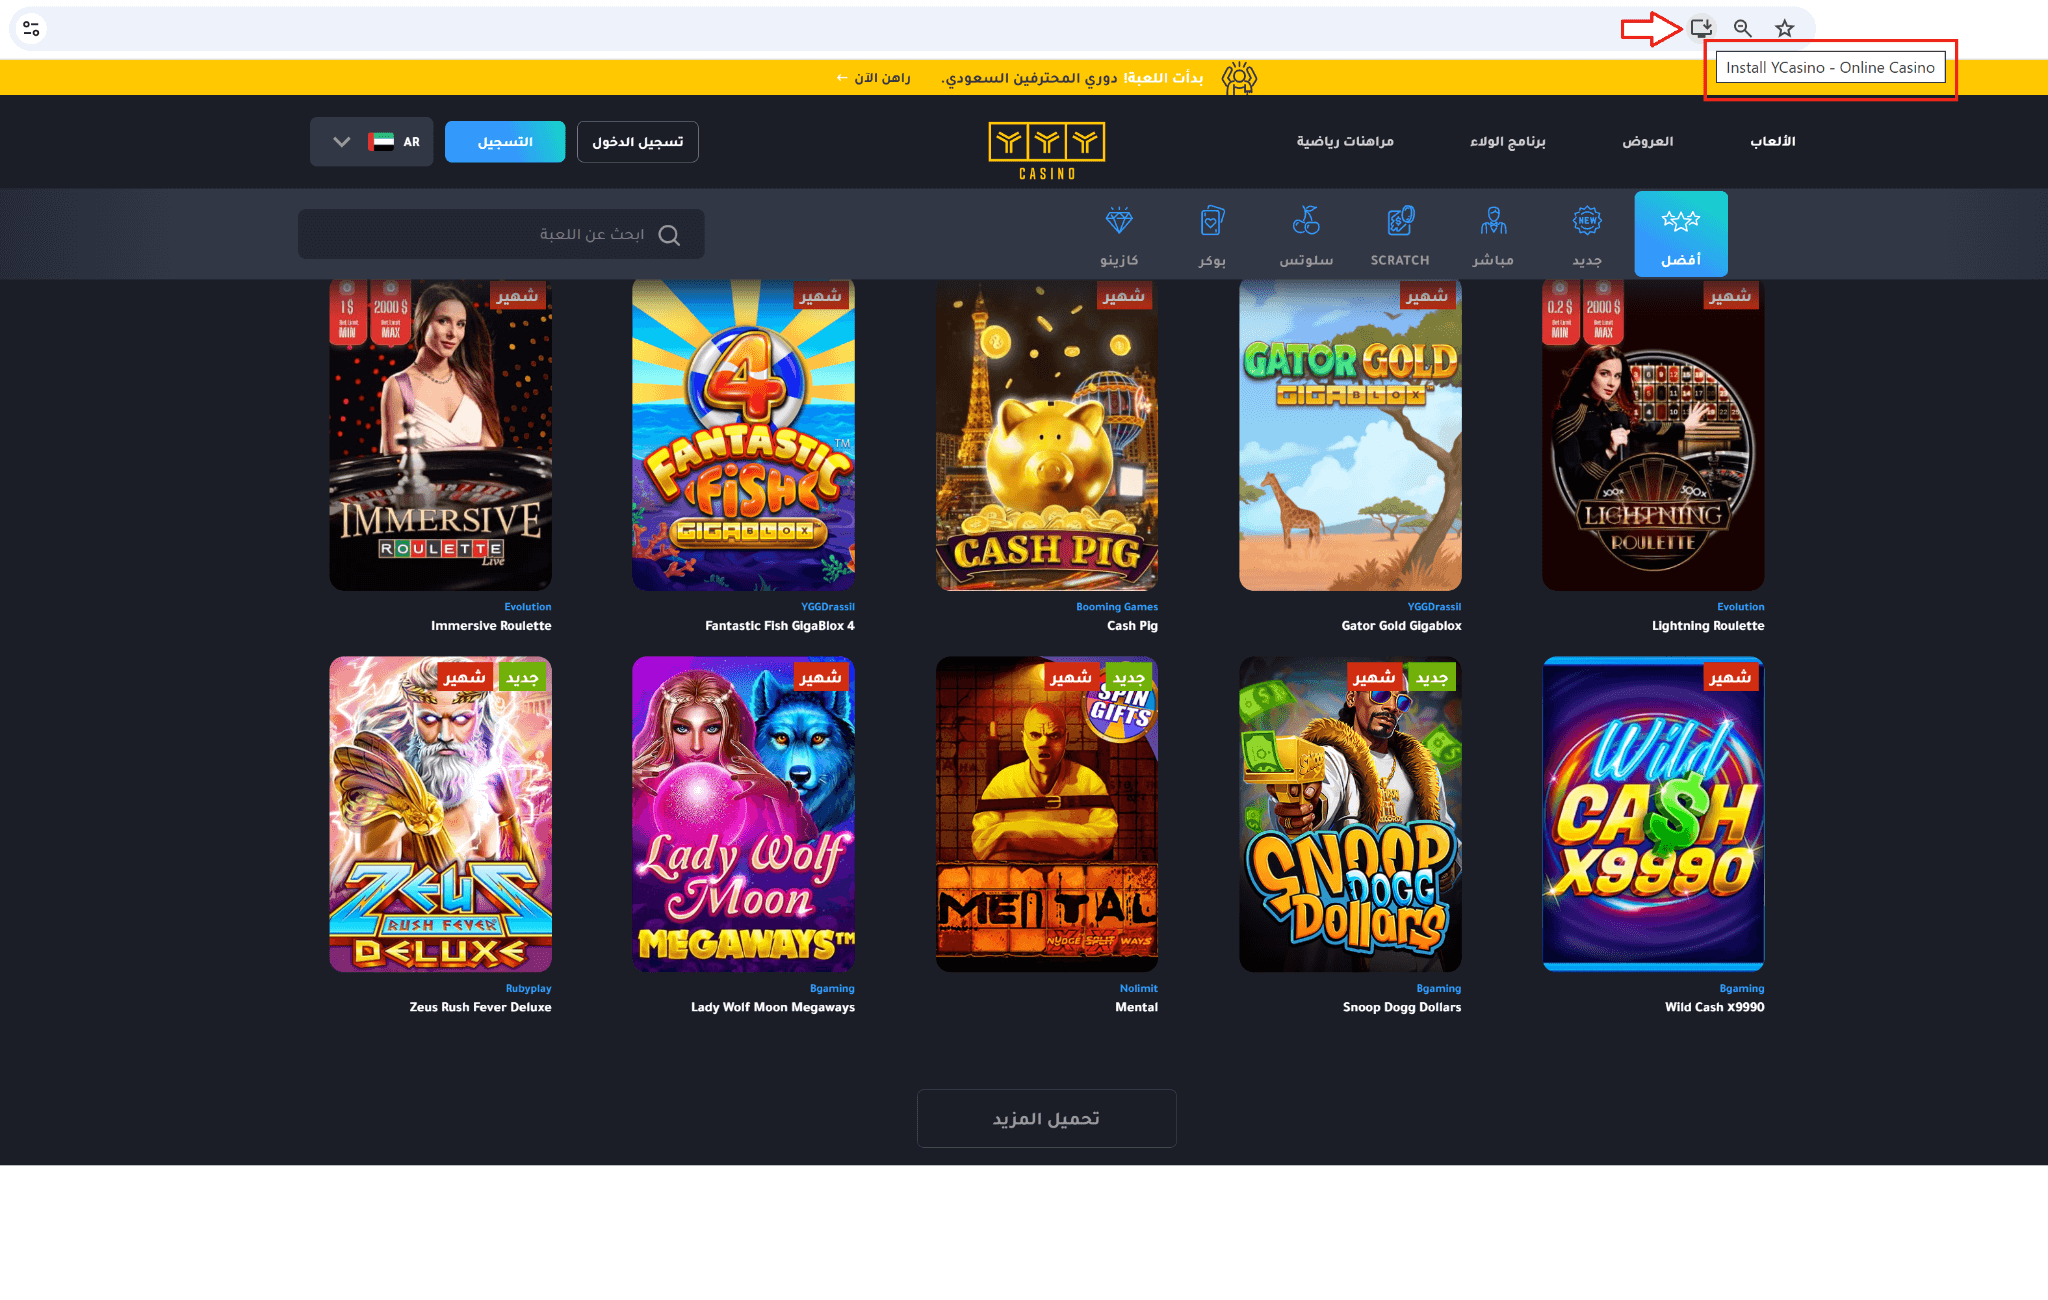Click the Immersive Roulette title text

click(491, 626)
